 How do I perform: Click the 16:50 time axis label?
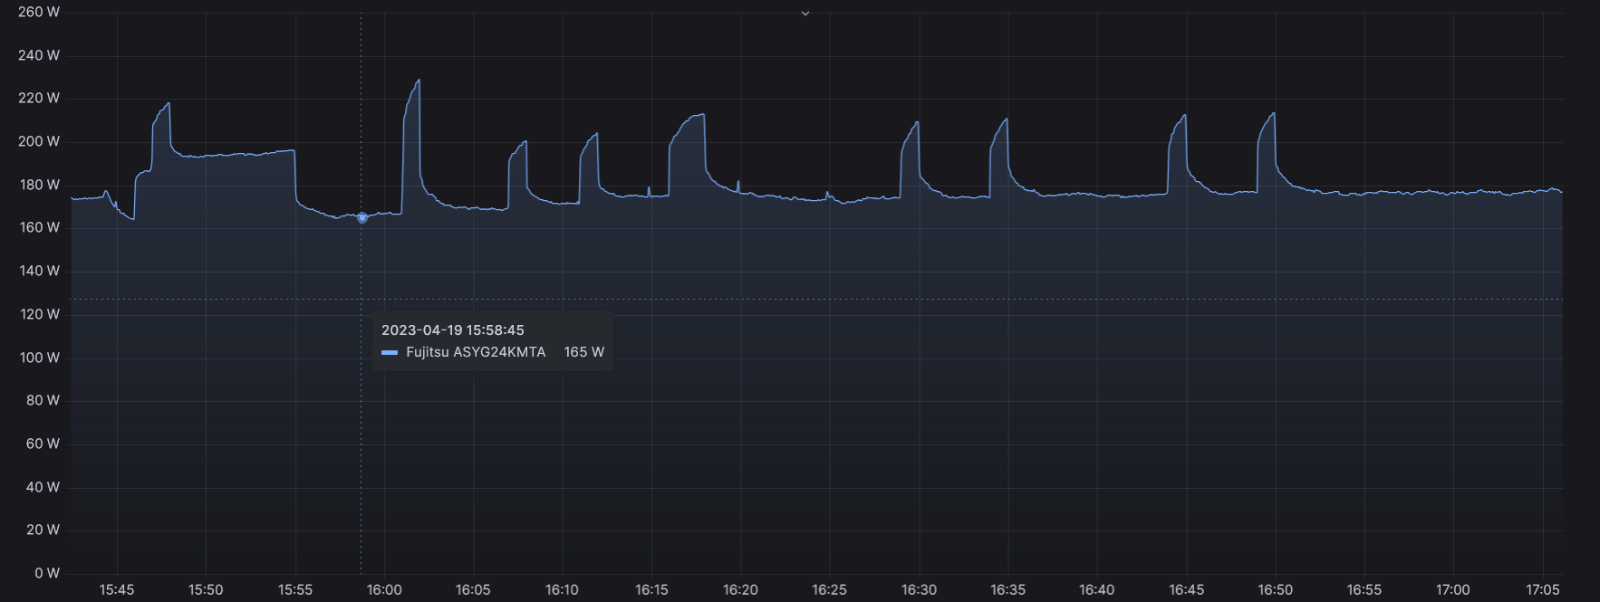pyautogui.click(x=1275, y=590)
